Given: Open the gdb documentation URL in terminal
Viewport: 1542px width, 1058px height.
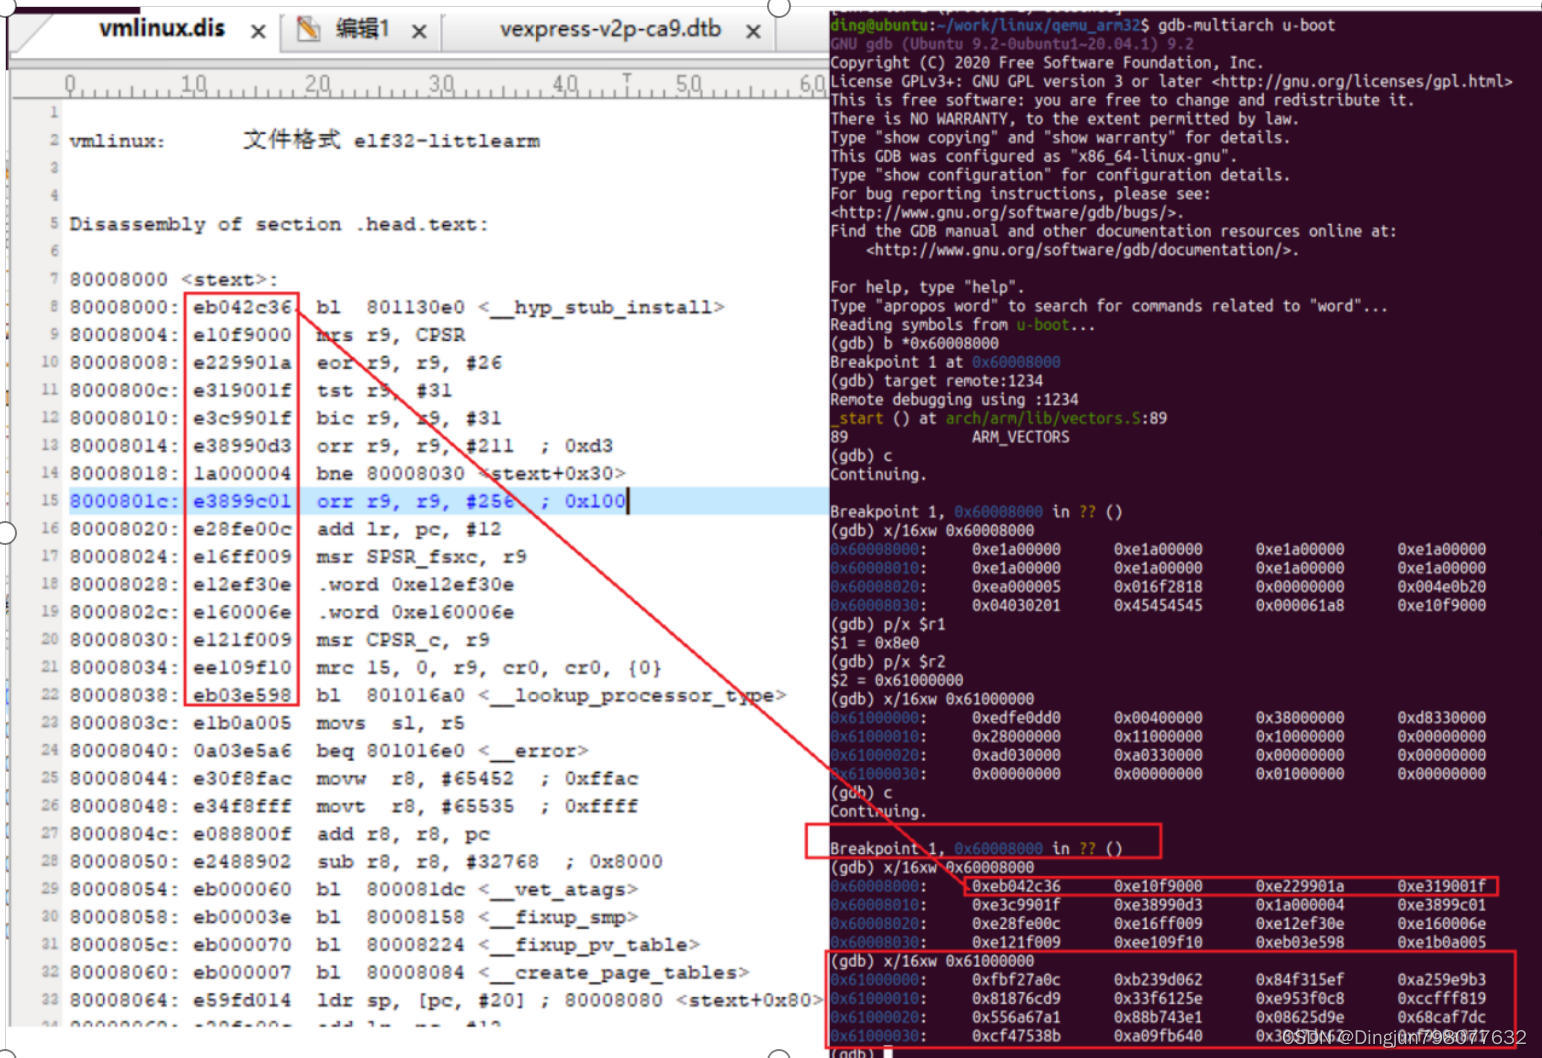Looking at the screenshot, I should tap(1082, 250).
